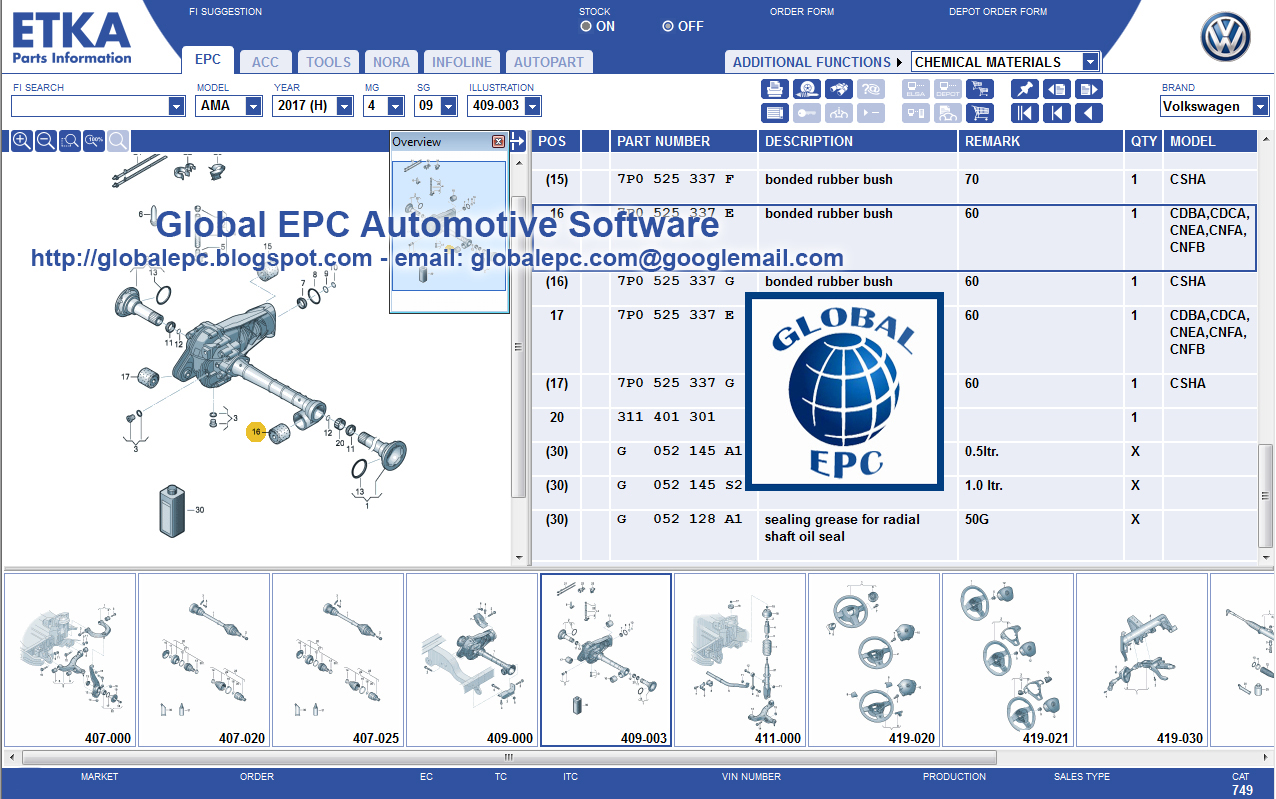Click the DEPOT ORDER FORM link
This screenshot has height=799, width=1276.
pos(998,12)
